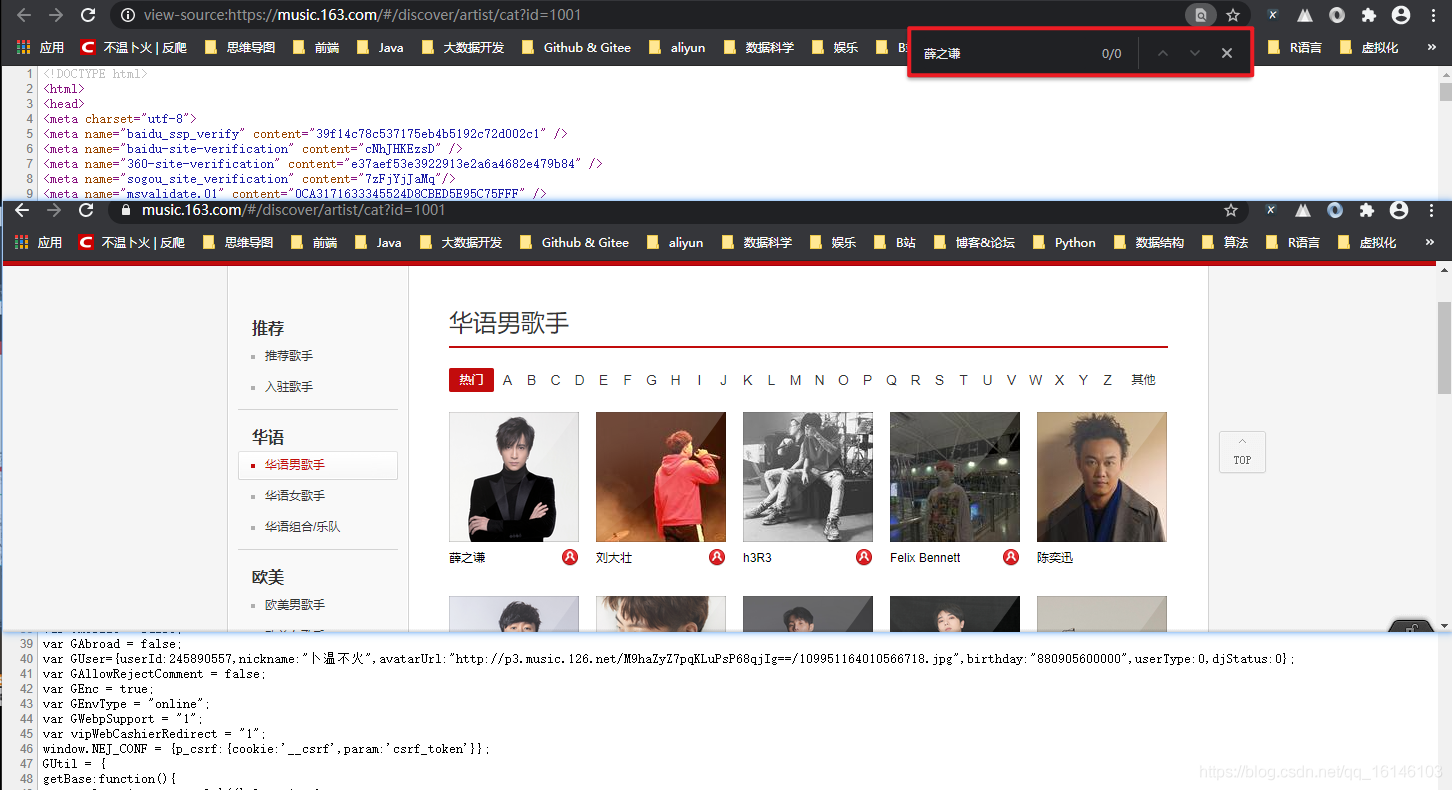
Task: Open aliyun folder in the music.163.com window
Action: coord(675,242)
